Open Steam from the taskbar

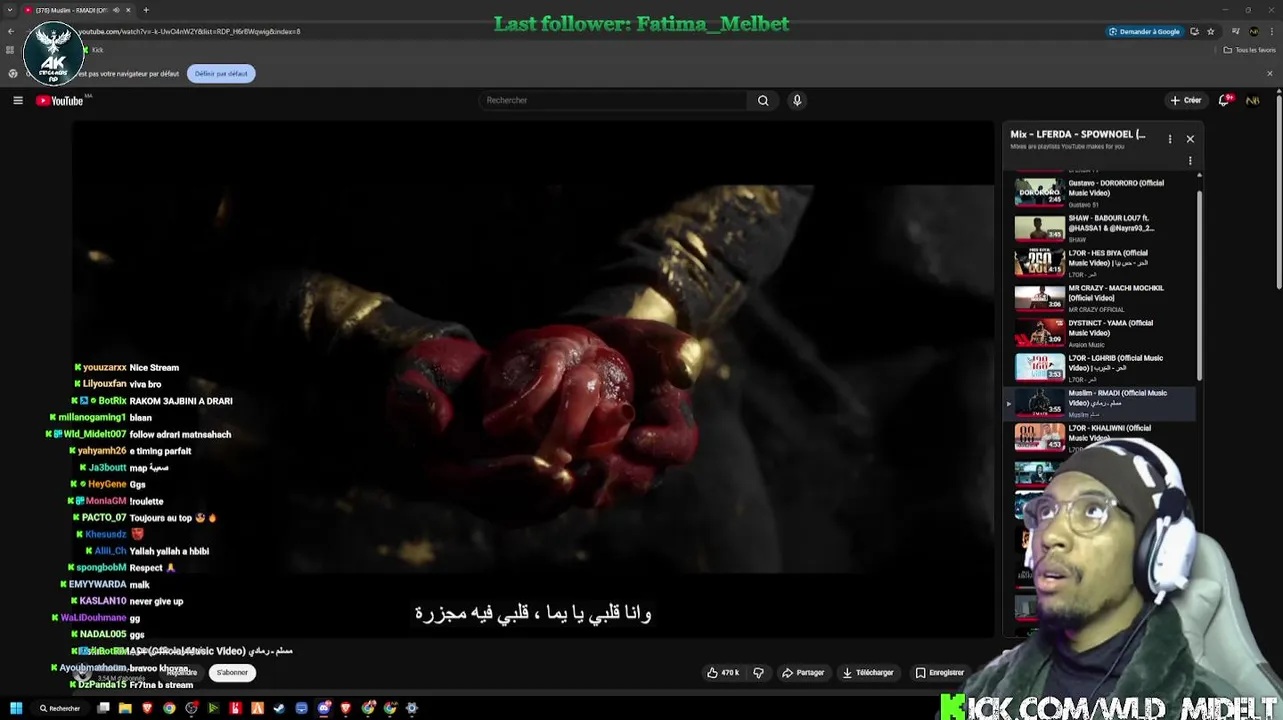tap(279, 708)
